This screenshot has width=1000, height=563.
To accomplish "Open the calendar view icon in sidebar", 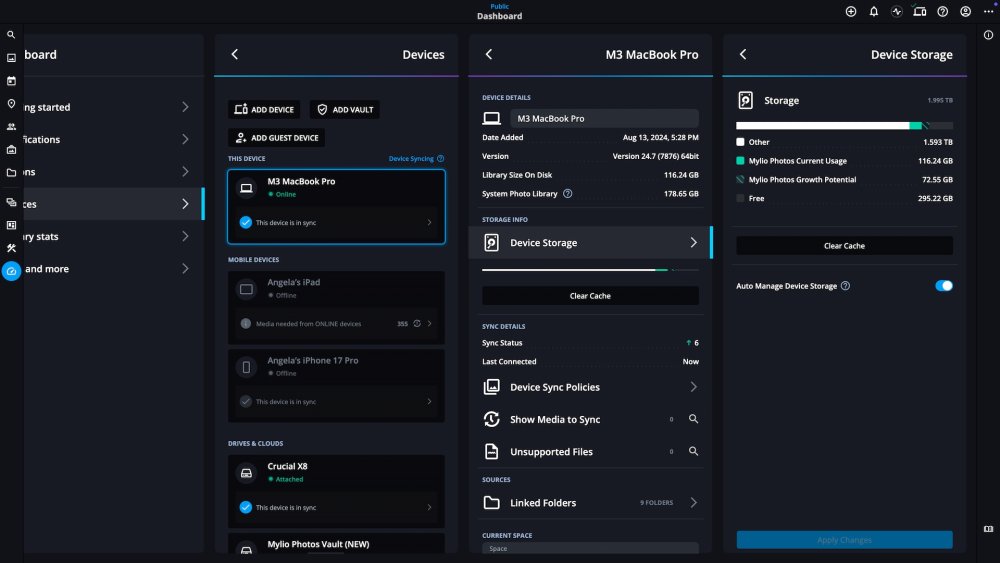I will tap(11, 81).
